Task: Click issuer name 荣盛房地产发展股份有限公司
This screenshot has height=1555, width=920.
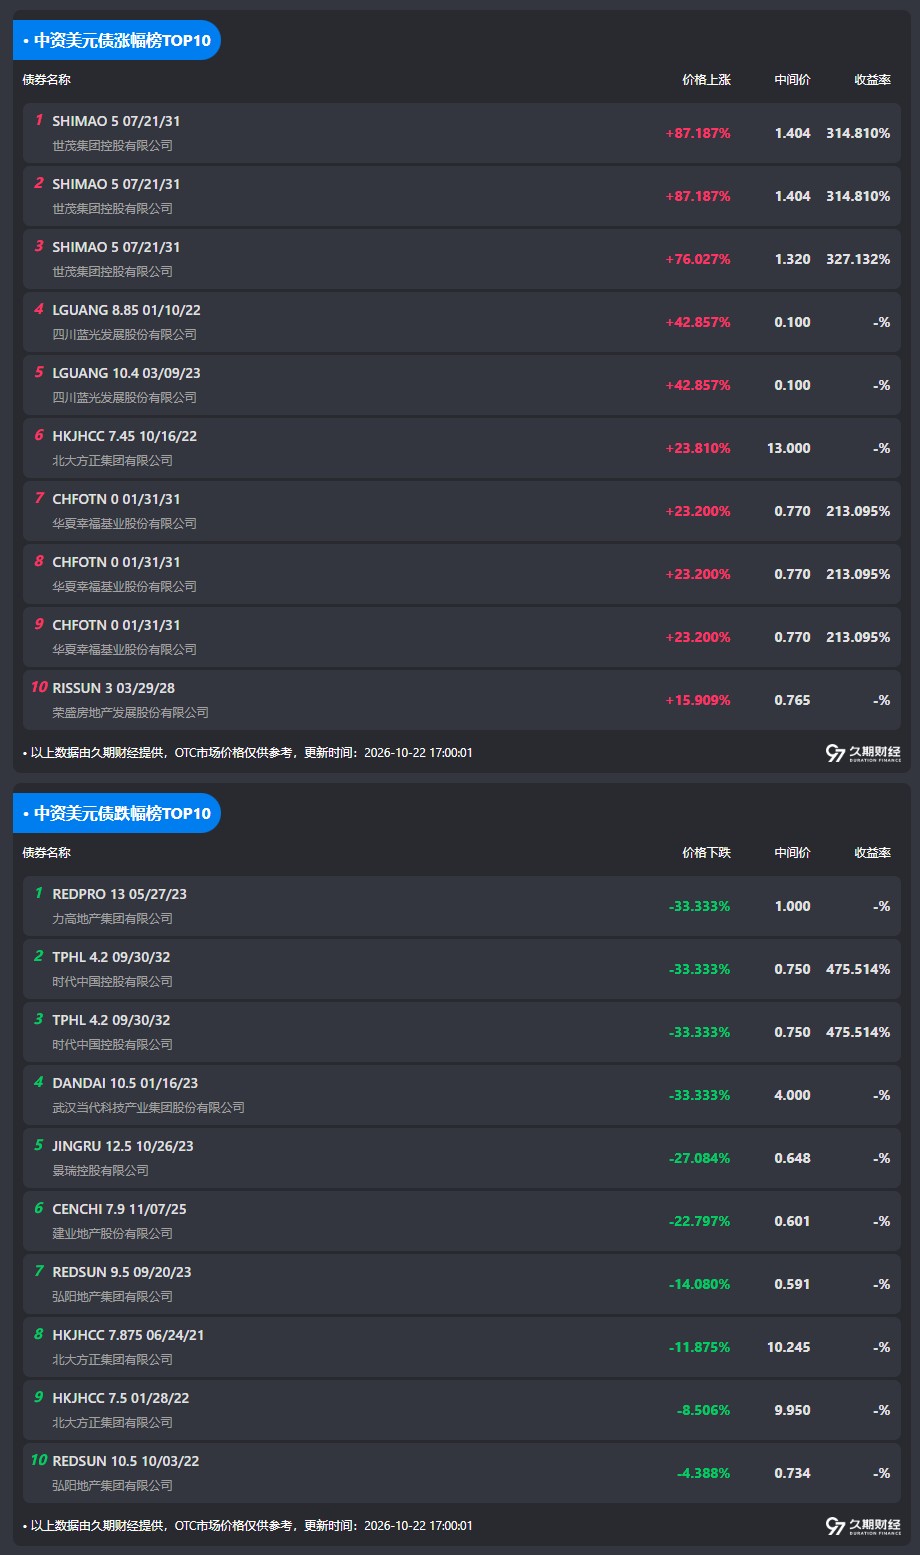Action: (131, 713)
